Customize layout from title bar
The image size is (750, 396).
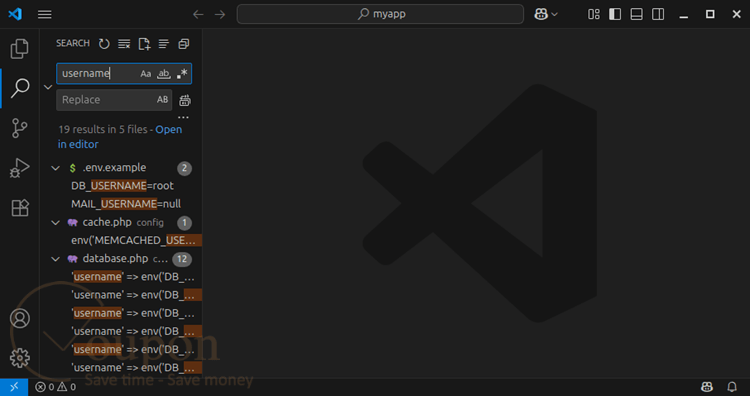pos(594,14)
